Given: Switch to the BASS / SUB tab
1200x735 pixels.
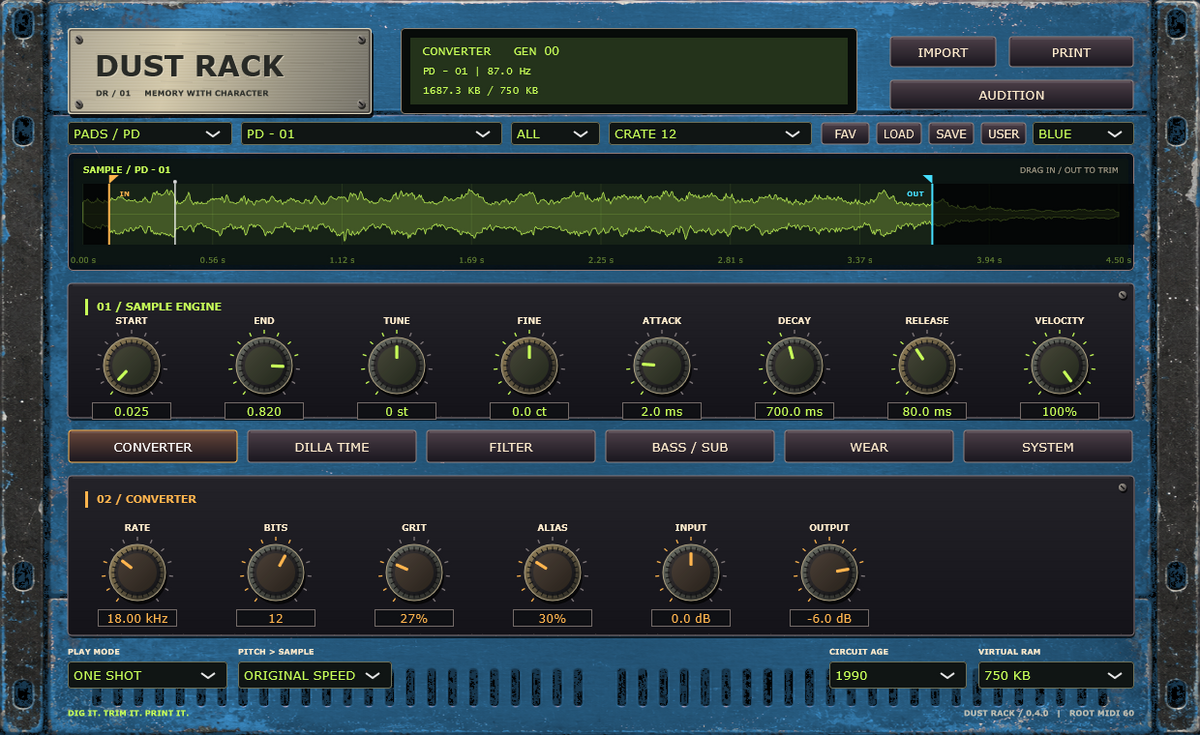Looking at the screenshot, I should click(x=690, y=447).
